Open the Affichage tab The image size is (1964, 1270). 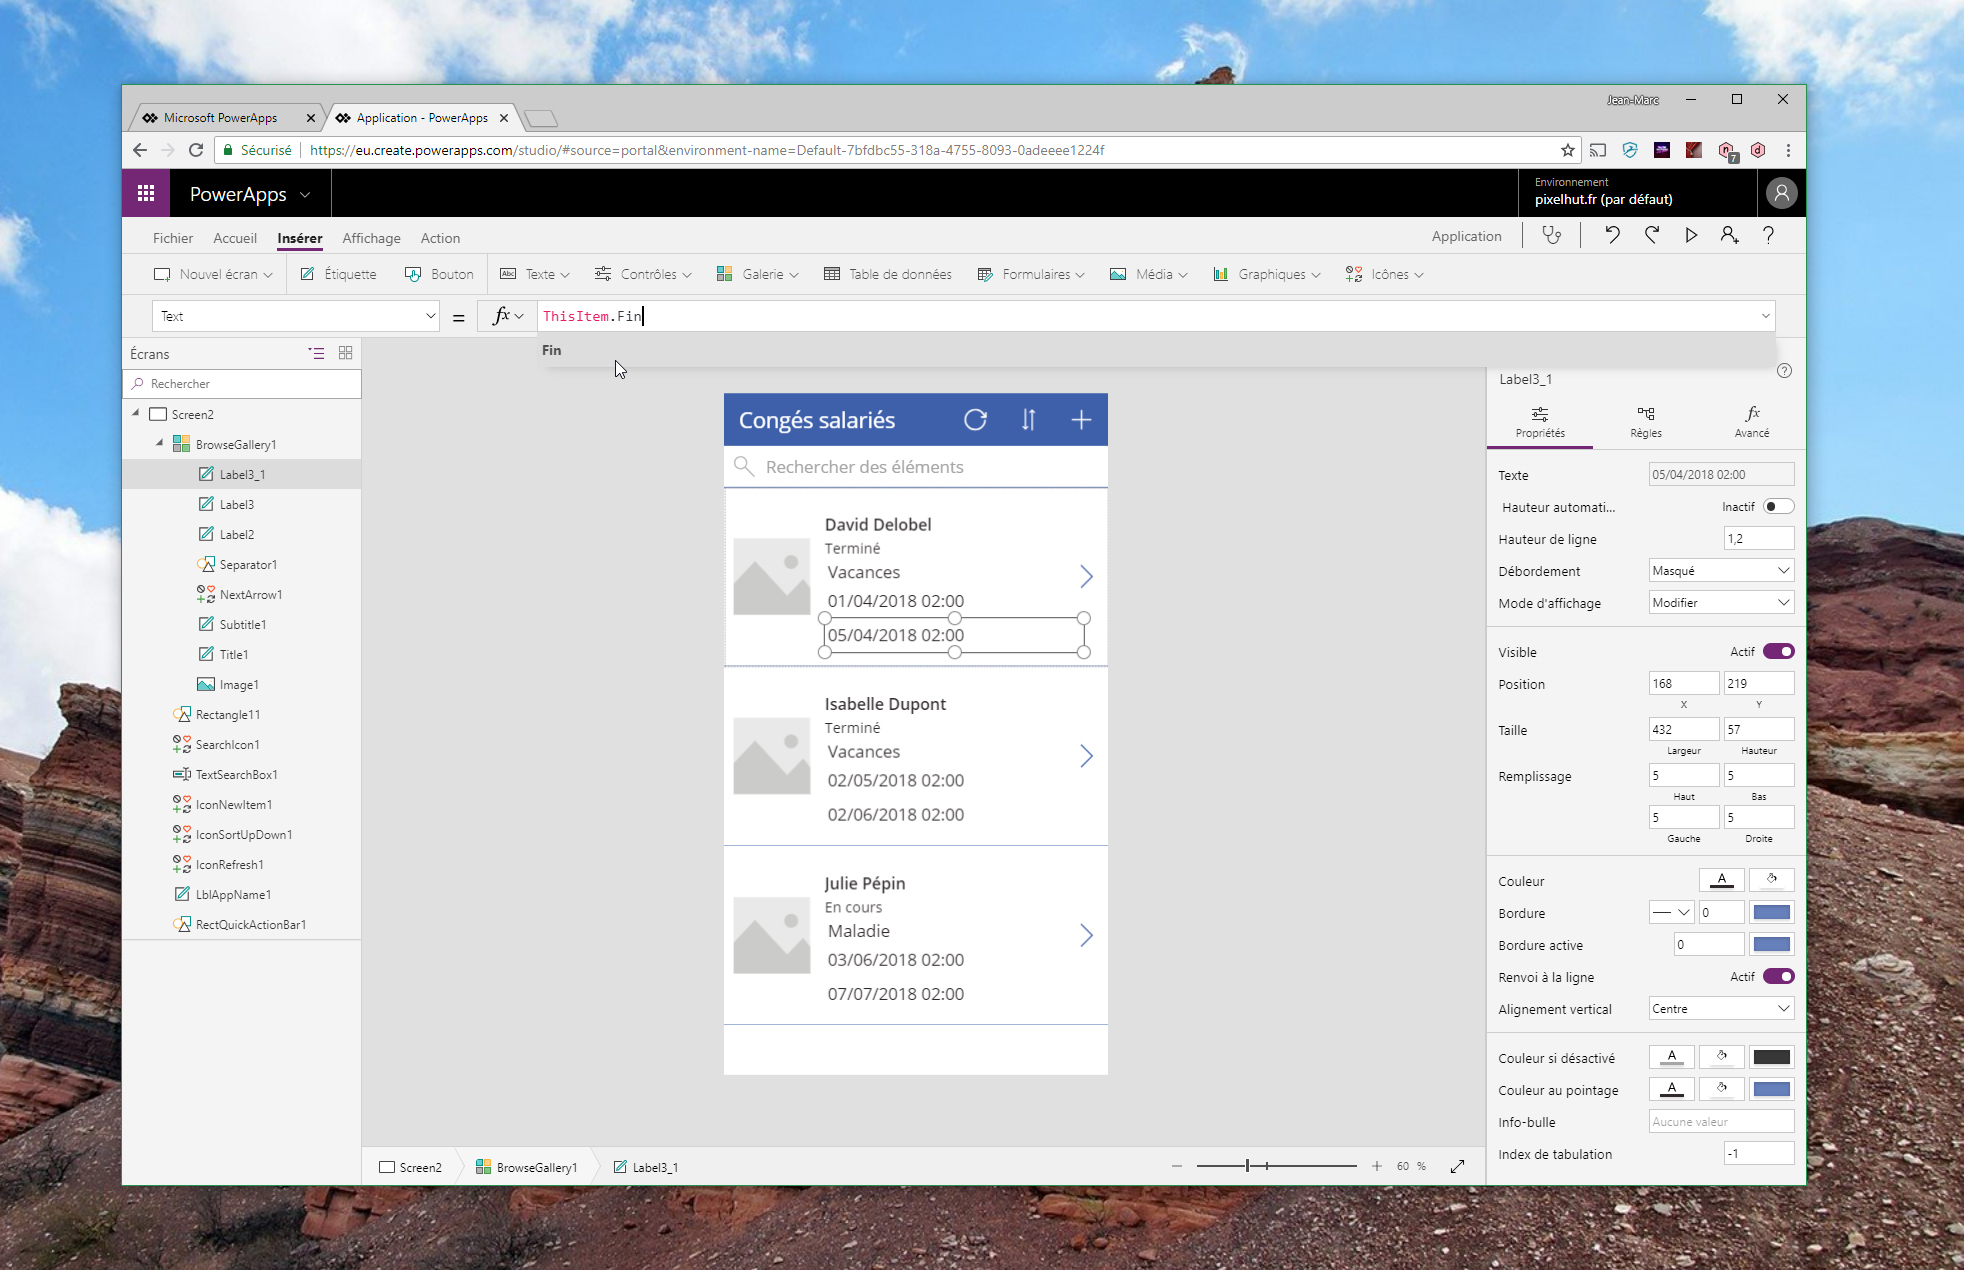pyautogui.click(x=371, y=238)
